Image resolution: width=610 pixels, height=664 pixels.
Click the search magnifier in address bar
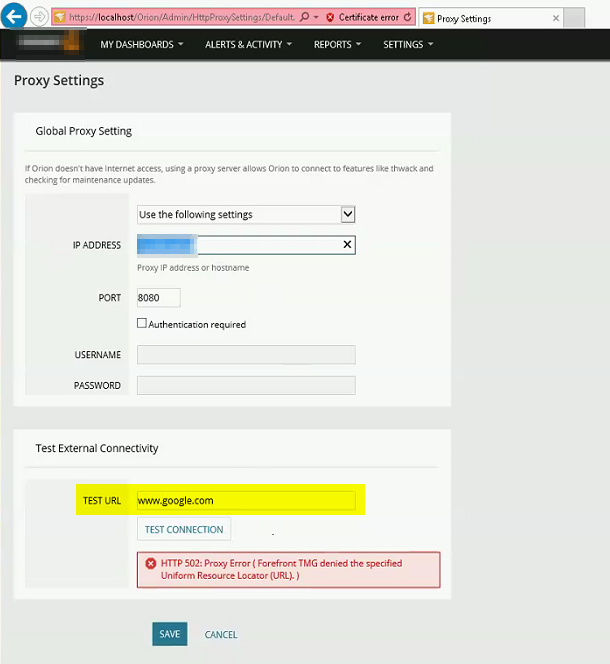pyautogui.click(x=305, y=17)
